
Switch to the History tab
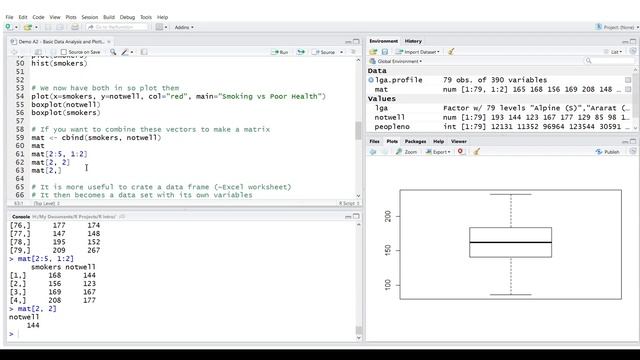(413, 41)
